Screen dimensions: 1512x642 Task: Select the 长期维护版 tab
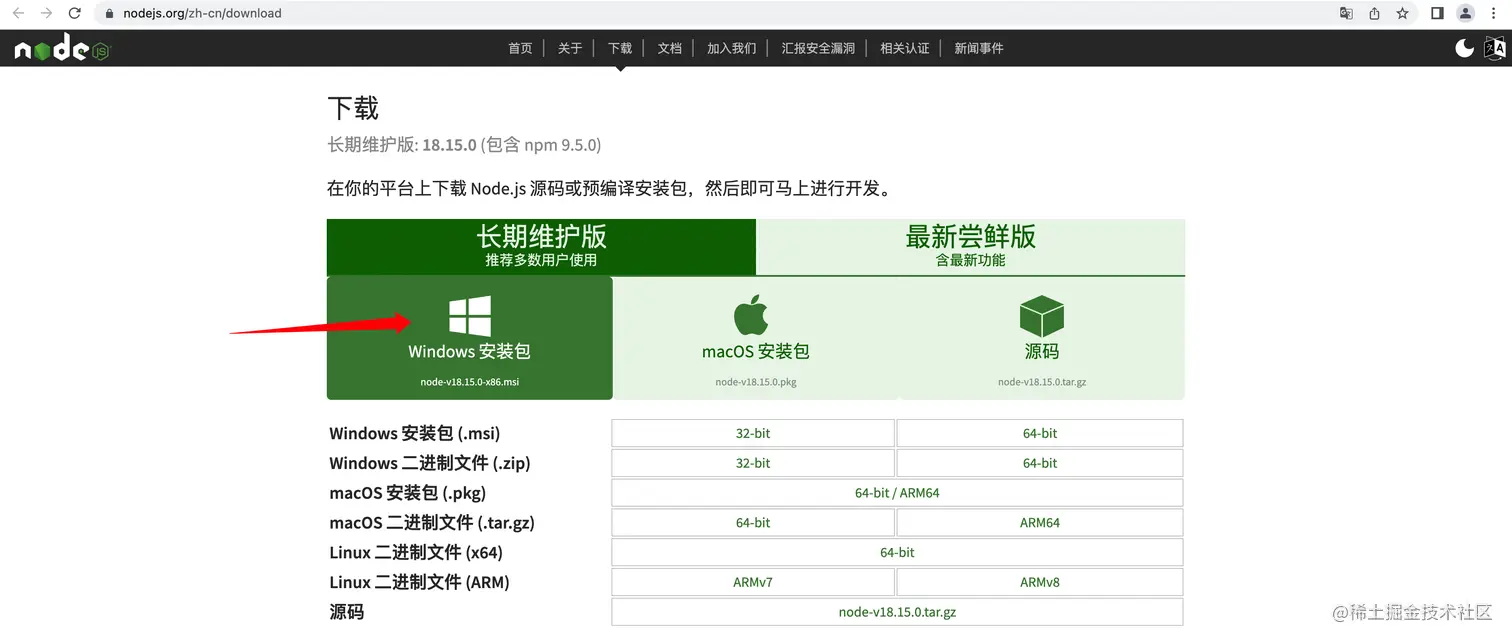pyautogui.click(x=541, y=247)
